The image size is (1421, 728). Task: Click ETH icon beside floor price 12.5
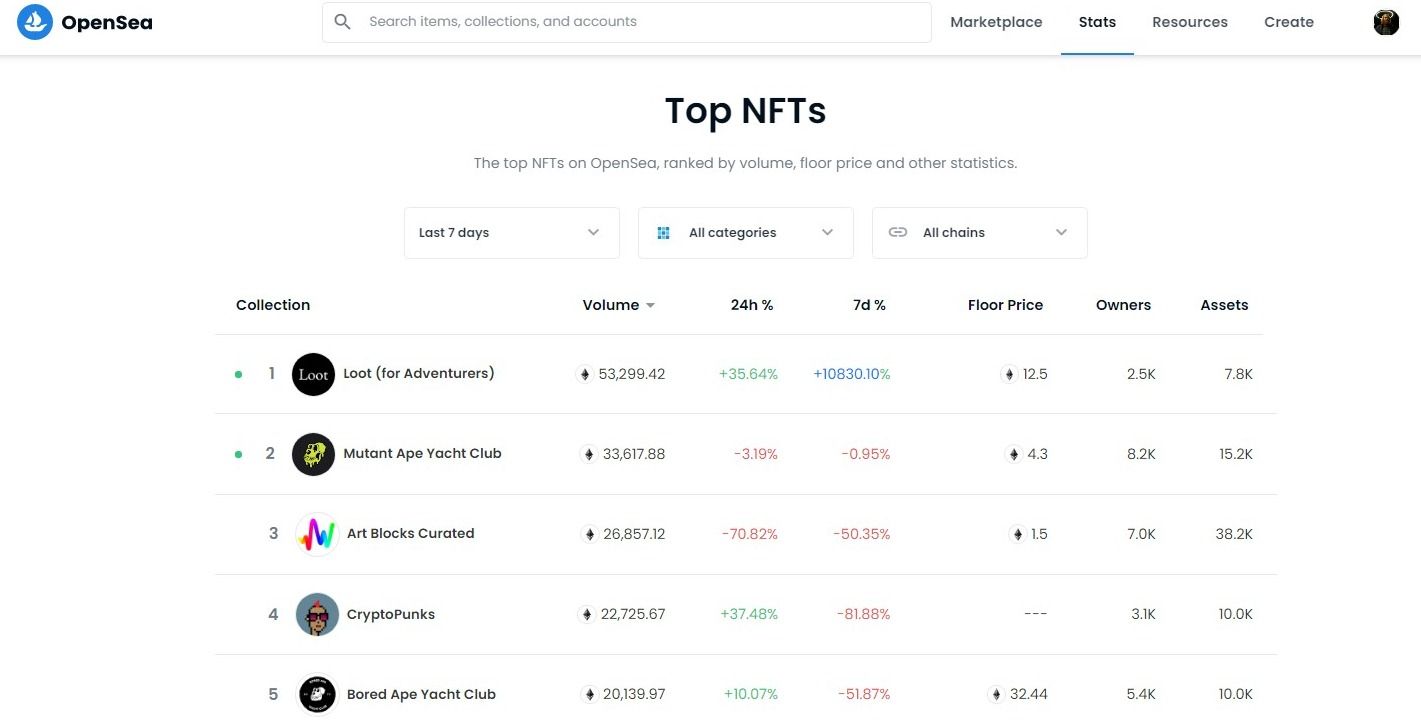click(x=1009, y=374)
